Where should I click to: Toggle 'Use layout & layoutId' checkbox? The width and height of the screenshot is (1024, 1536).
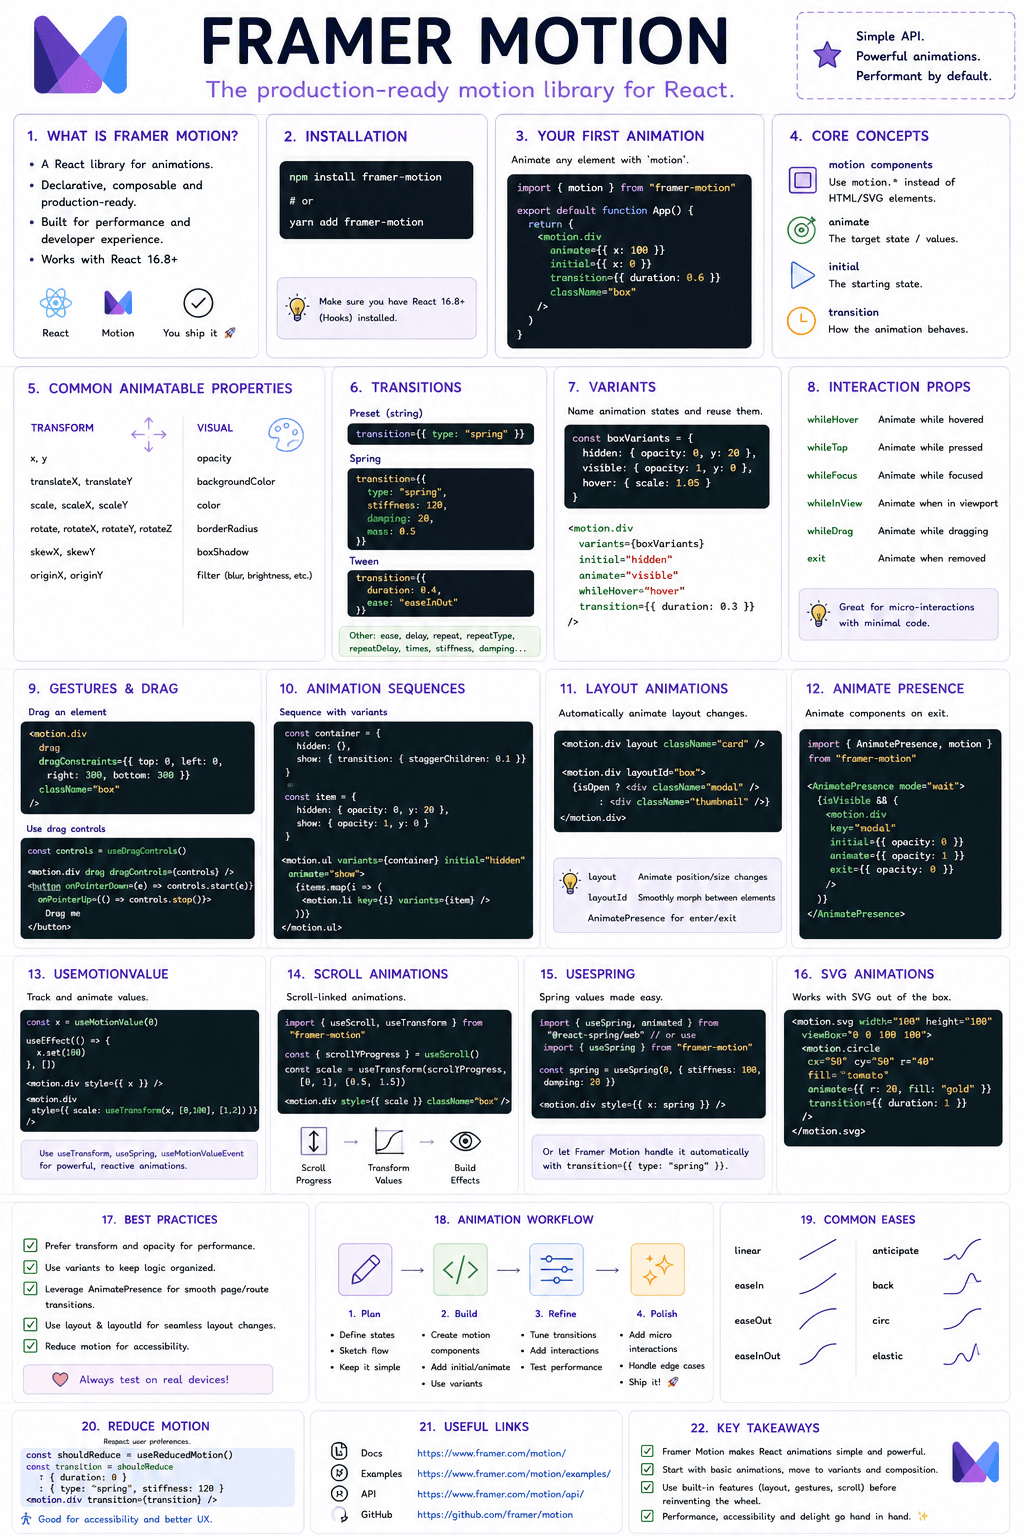(x=31, y=1325)
